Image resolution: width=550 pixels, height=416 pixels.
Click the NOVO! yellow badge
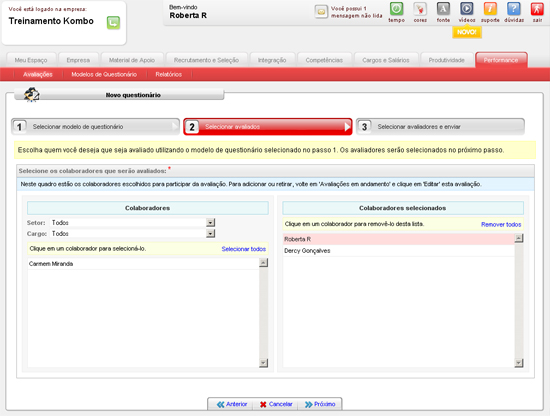[467, 32]
